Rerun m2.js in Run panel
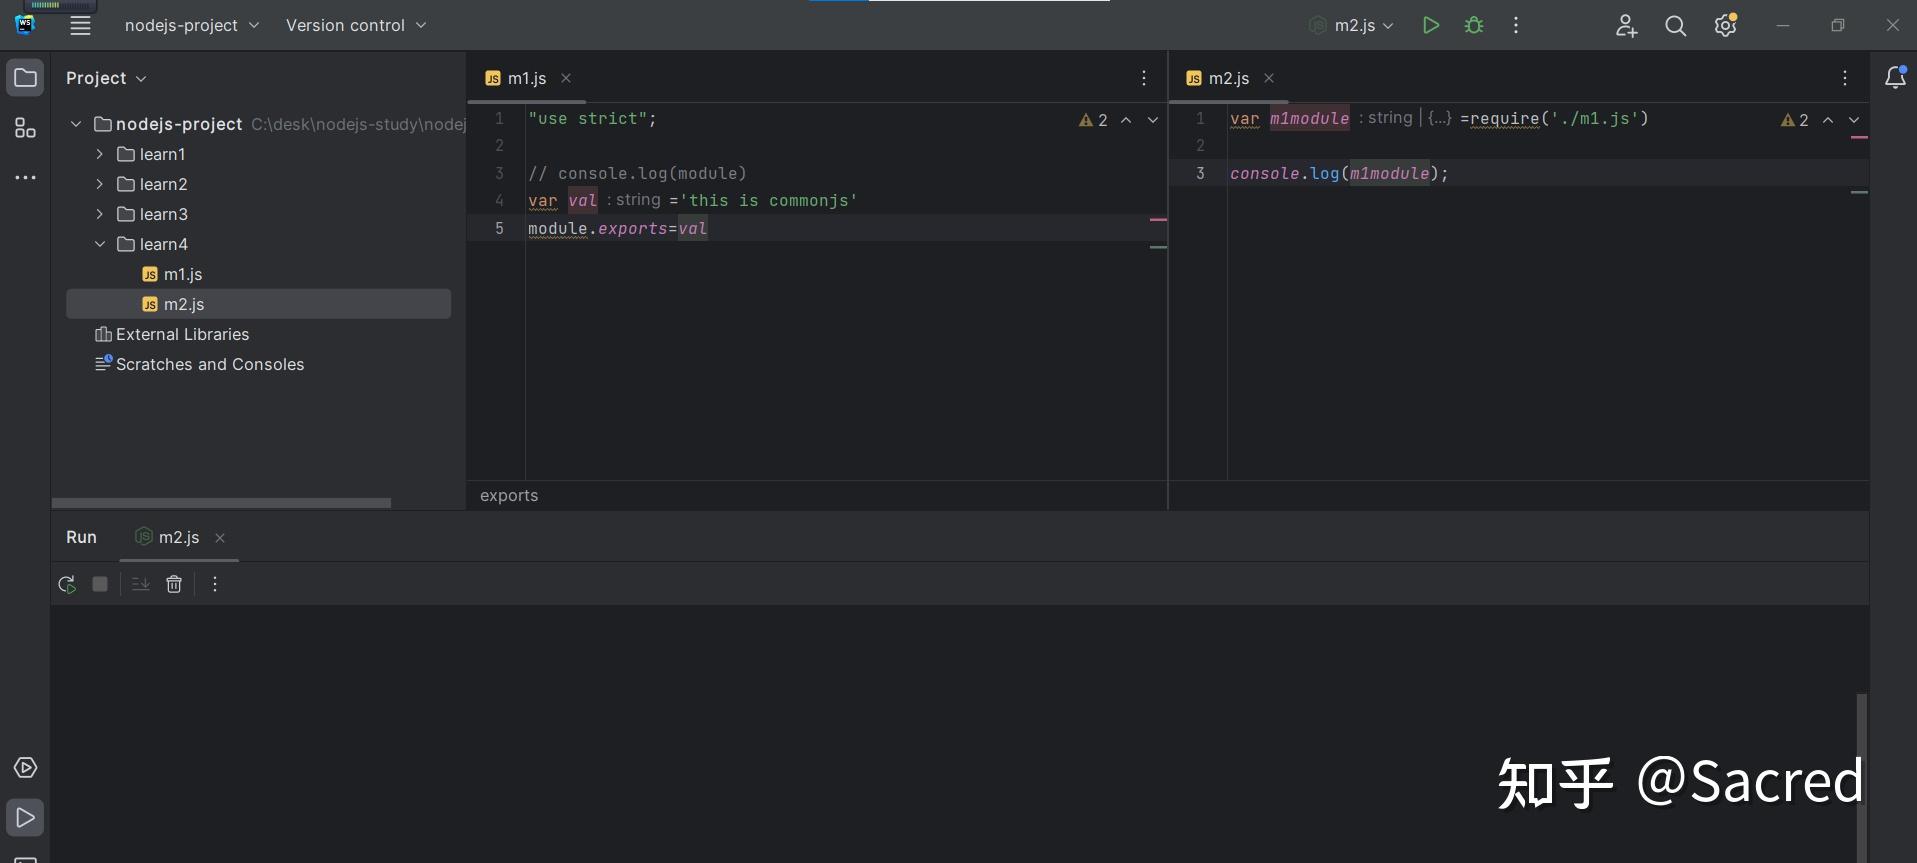Screen dimensions: 1917x863 [67, 584]
